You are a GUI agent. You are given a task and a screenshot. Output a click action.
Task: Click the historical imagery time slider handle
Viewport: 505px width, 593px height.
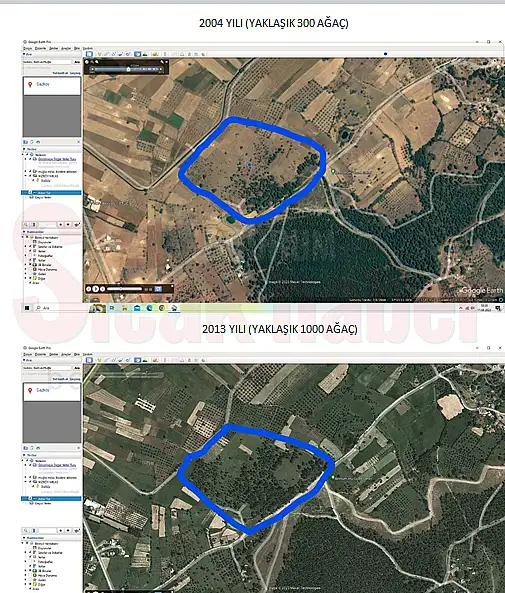coord(129,69)
